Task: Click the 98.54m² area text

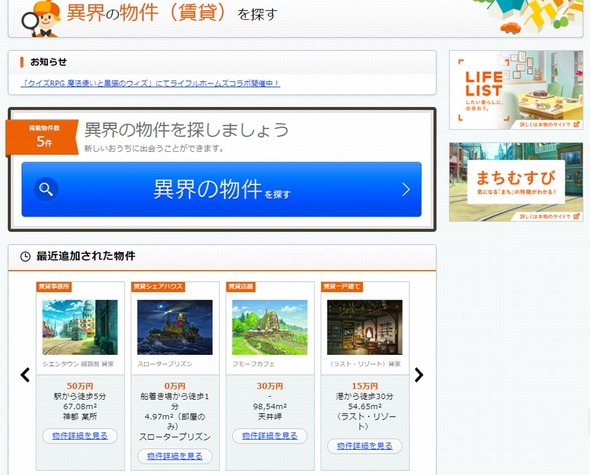Action: click(x=270, y=406)
